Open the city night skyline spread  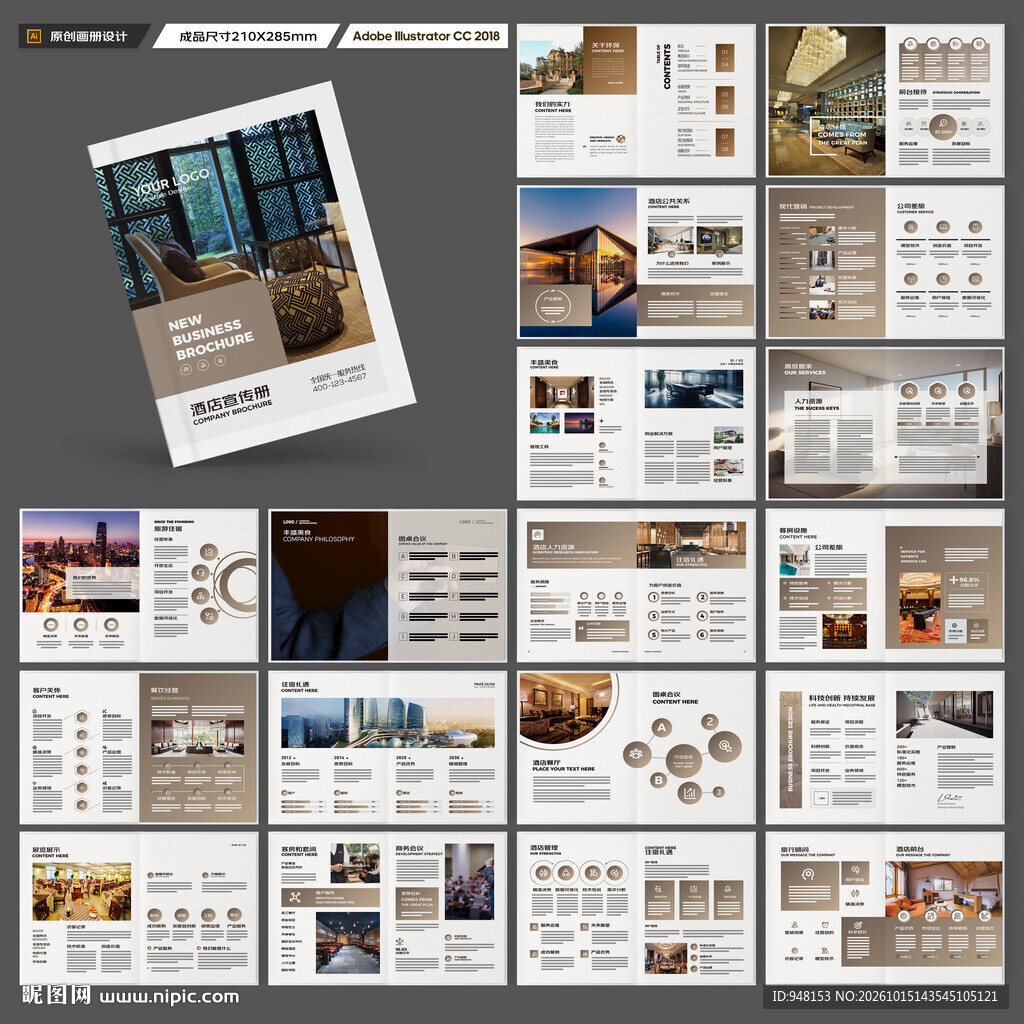click(139, 586)
